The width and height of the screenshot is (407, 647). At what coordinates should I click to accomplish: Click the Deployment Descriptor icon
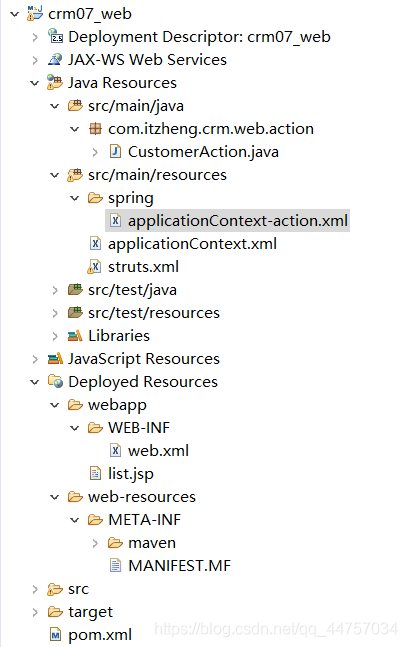pos(55,36)
